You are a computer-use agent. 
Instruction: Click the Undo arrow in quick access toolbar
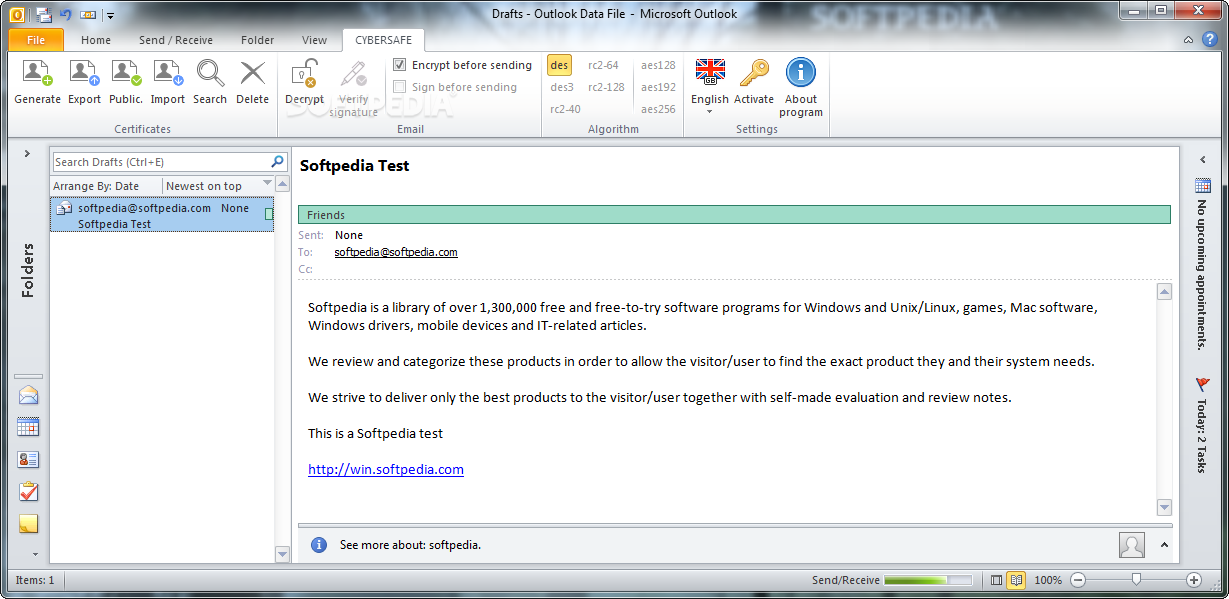click(66, 14)
